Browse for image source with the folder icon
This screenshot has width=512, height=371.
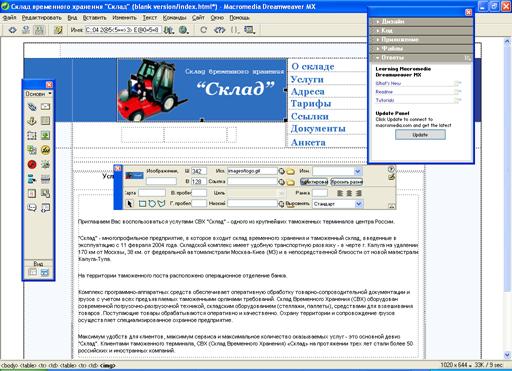(x=291, y=171)
